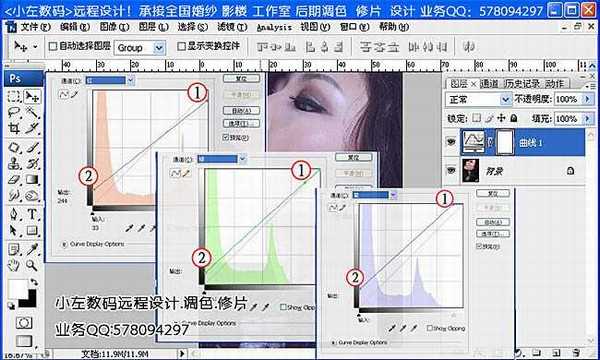
Task: Select the Slice tool
Action: tap(32, 128)
